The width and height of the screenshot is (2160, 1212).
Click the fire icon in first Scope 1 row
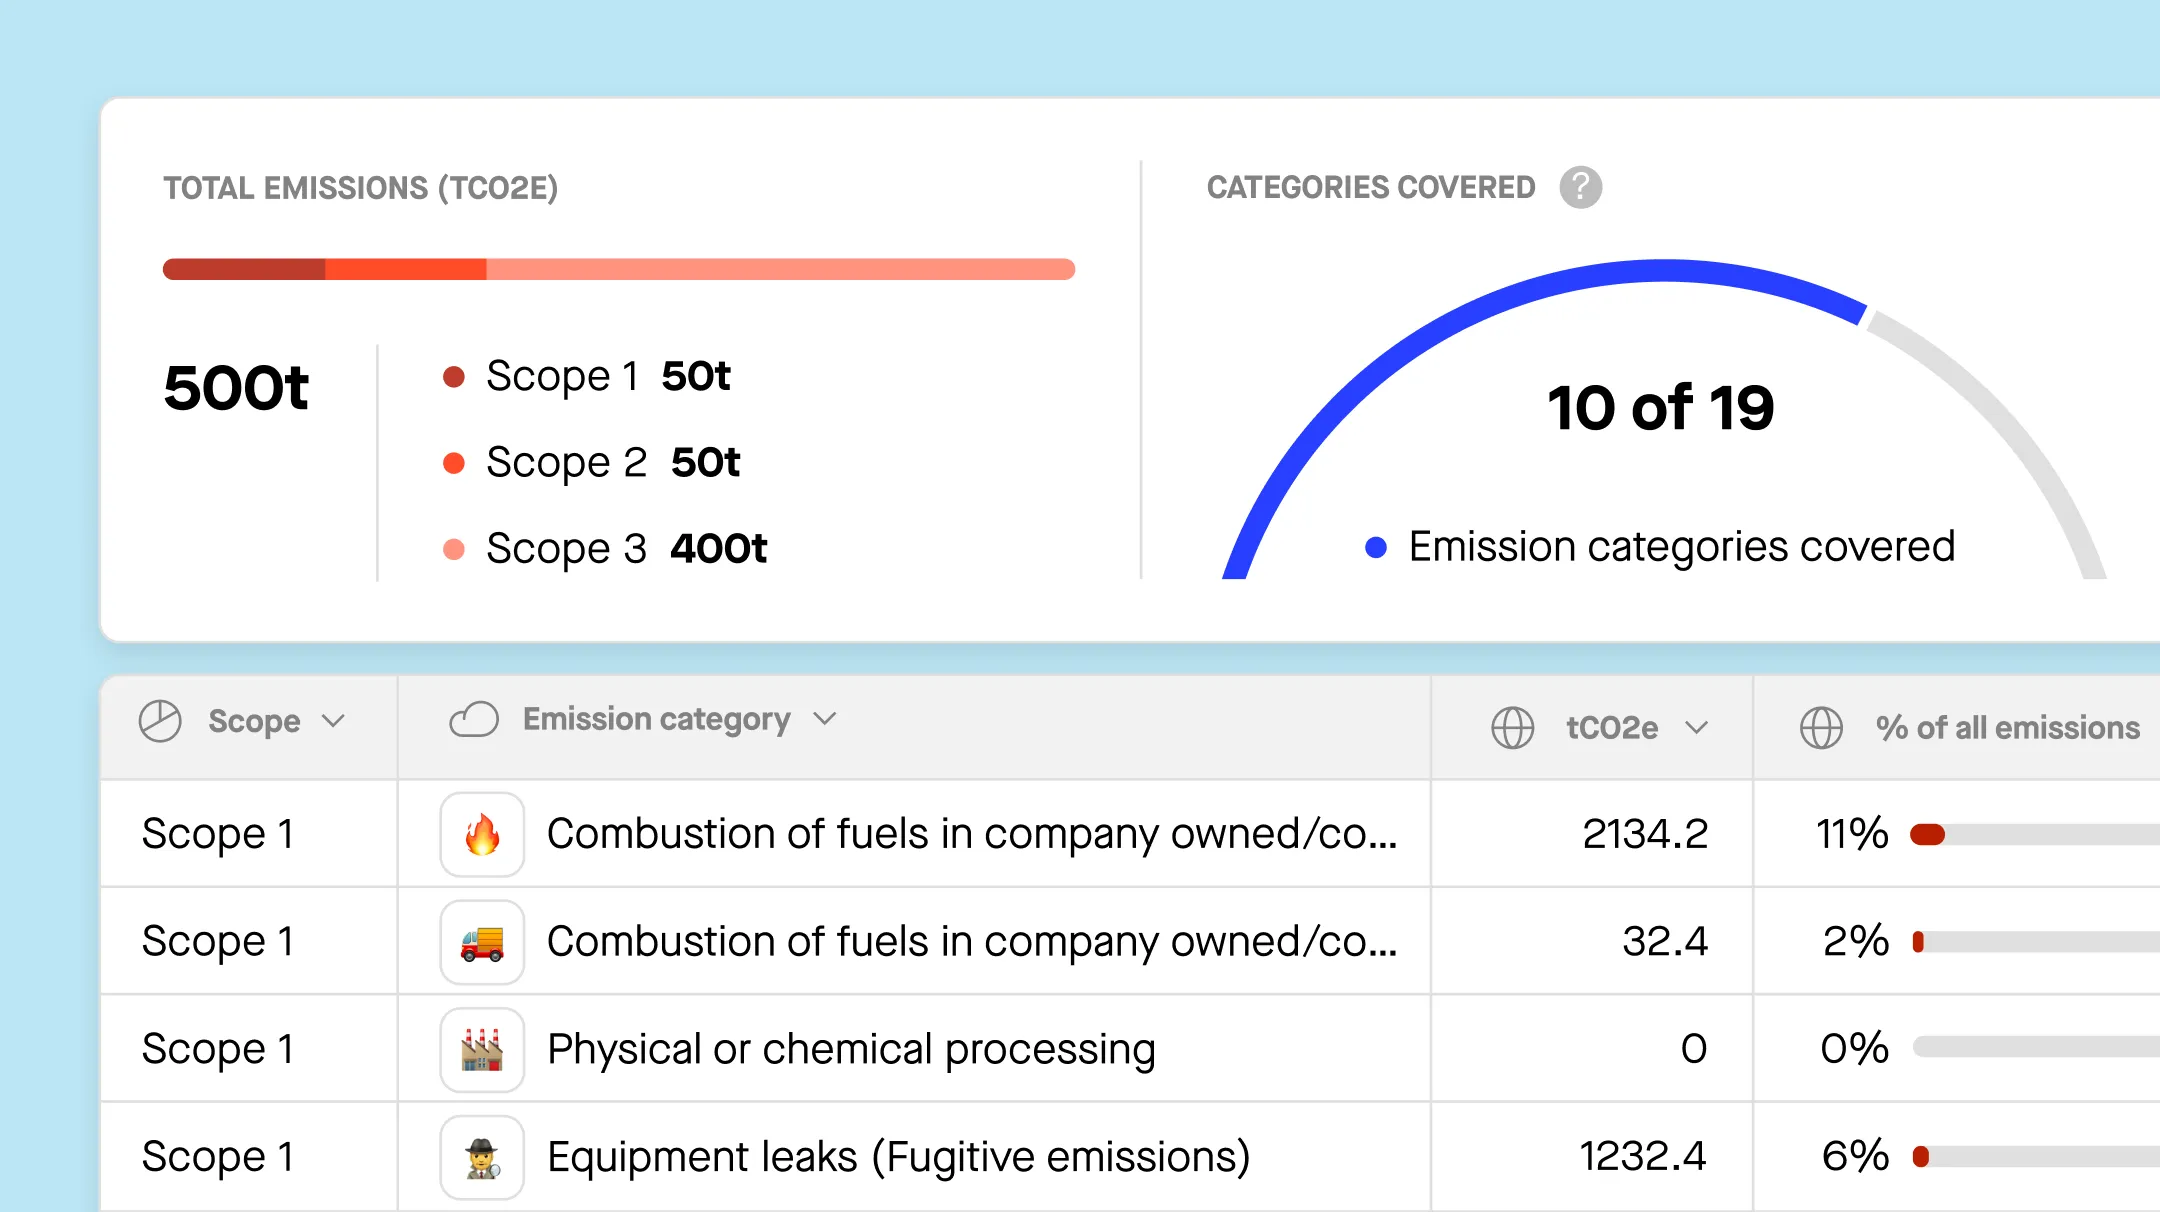click(482, 834)
